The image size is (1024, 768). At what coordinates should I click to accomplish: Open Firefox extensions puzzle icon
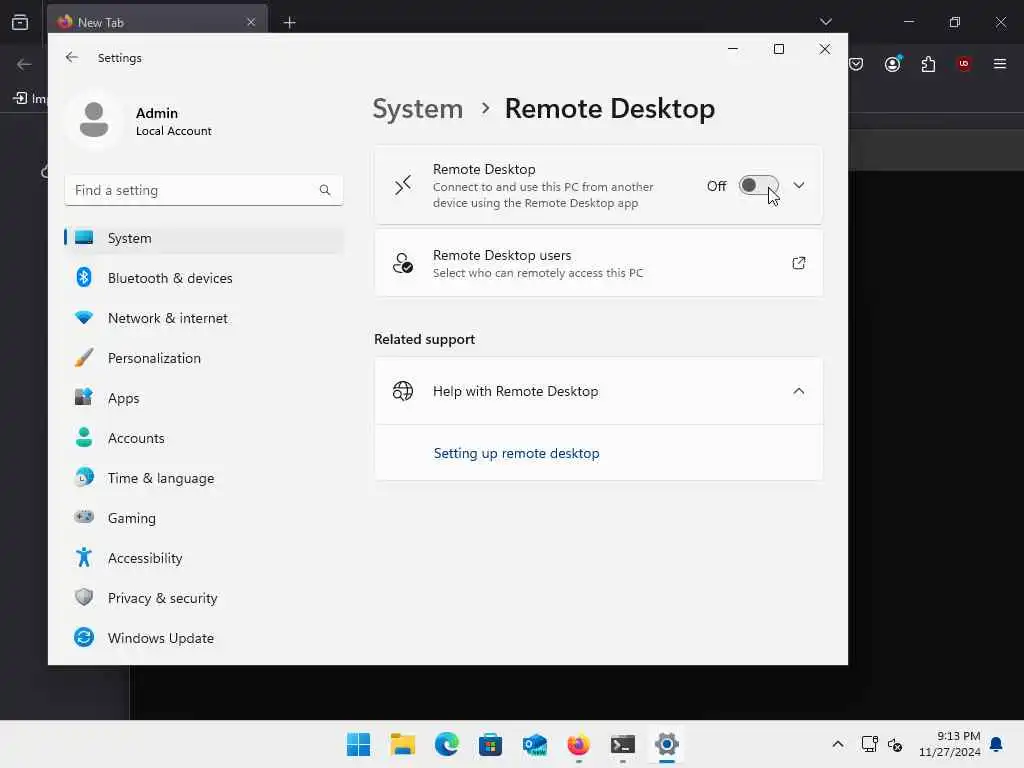click(x=928, y=64)
